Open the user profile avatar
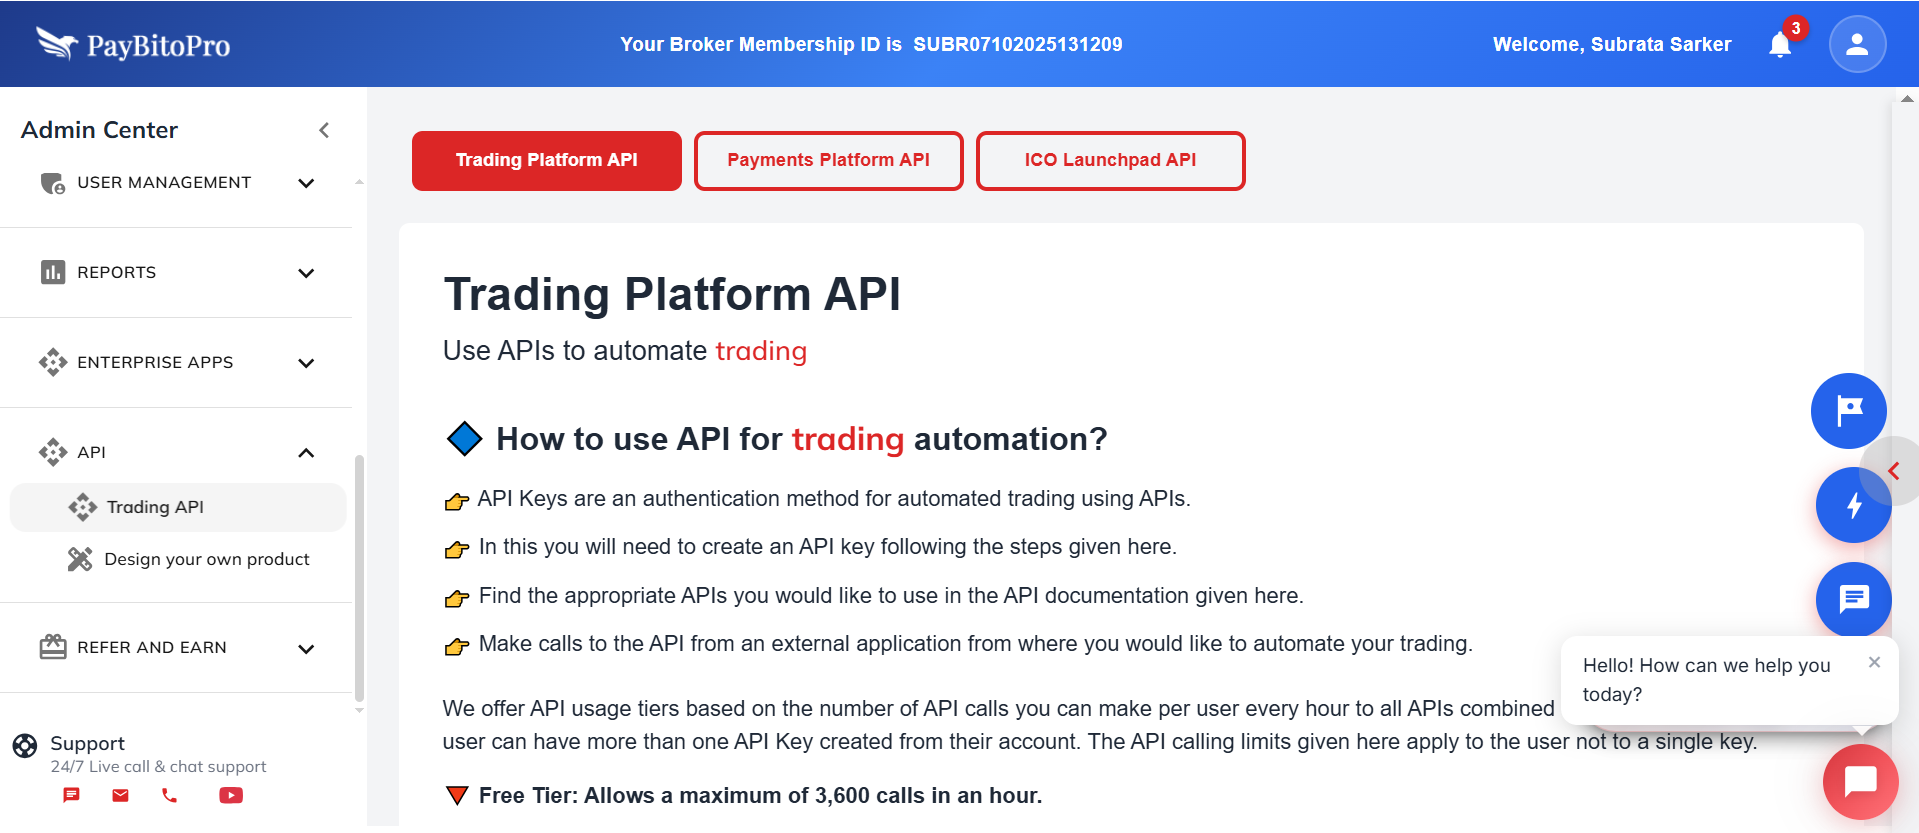 tap(1857, 44)
